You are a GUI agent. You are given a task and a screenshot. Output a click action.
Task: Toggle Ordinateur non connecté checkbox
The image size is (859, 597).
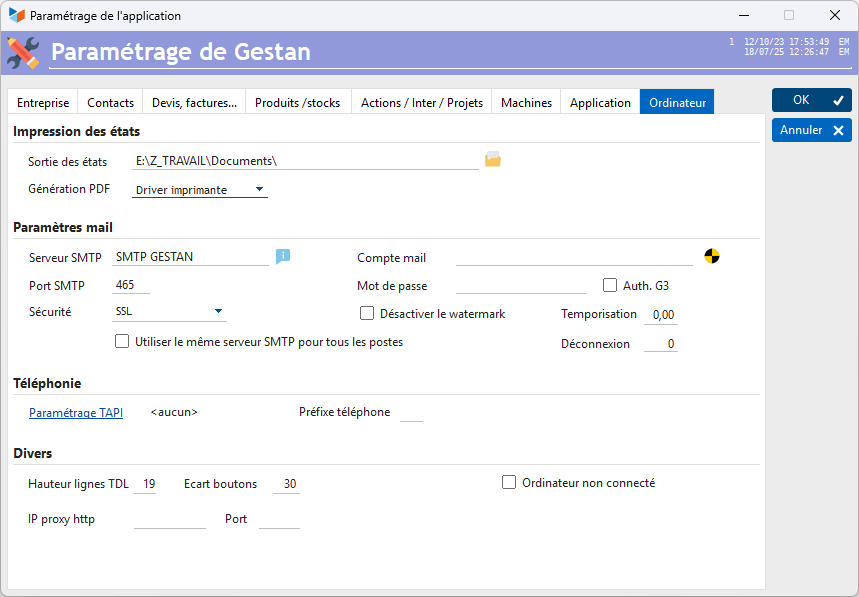(x=509, y=483)
